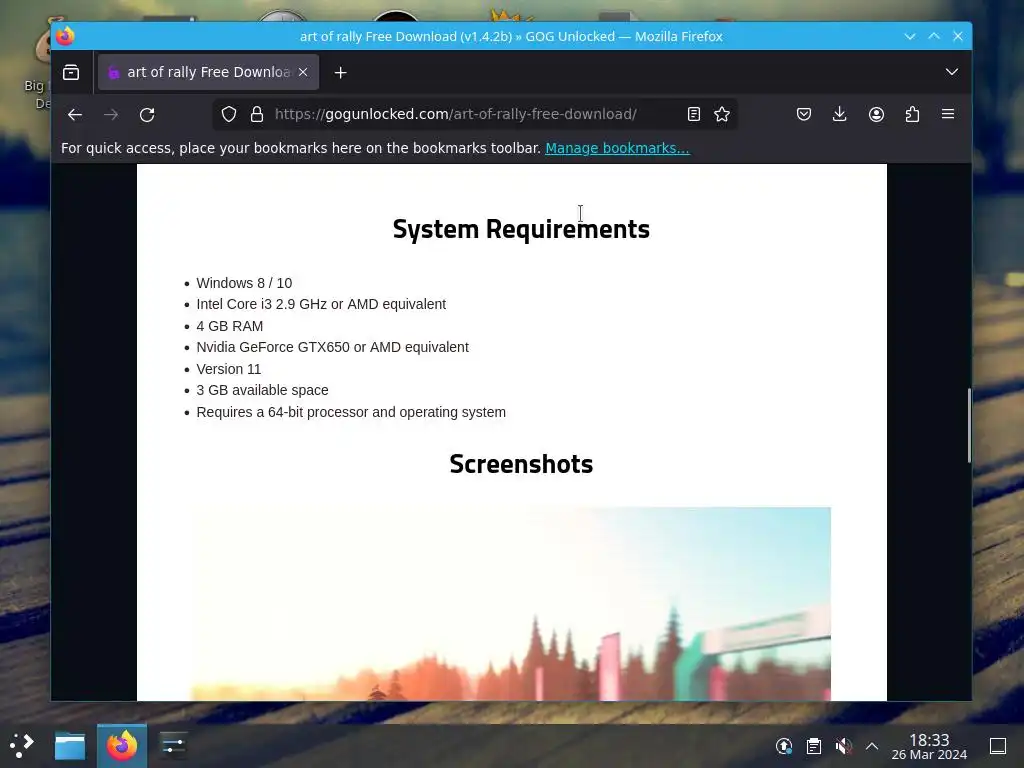Click the Firefox logo in the title bar
1024x768 pixels.
coord(65,37)
